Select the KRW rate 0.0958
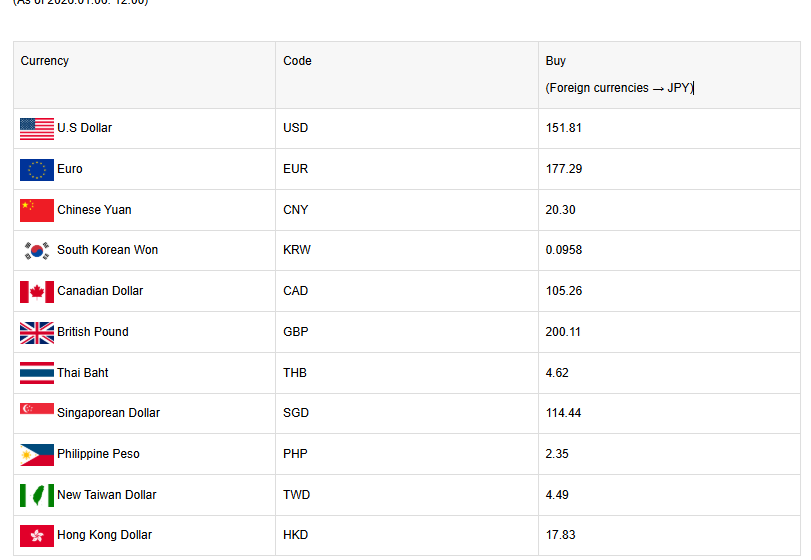Image resolution: width=811 pixels, height=560 pixels. pyautogui.click(x=563, y=250)
